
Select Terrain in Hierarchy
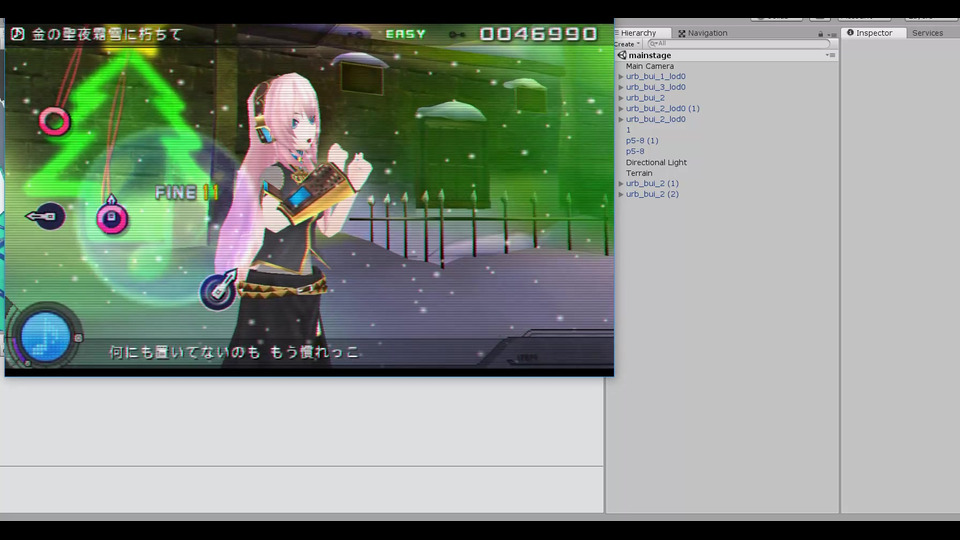coord(639,173)
